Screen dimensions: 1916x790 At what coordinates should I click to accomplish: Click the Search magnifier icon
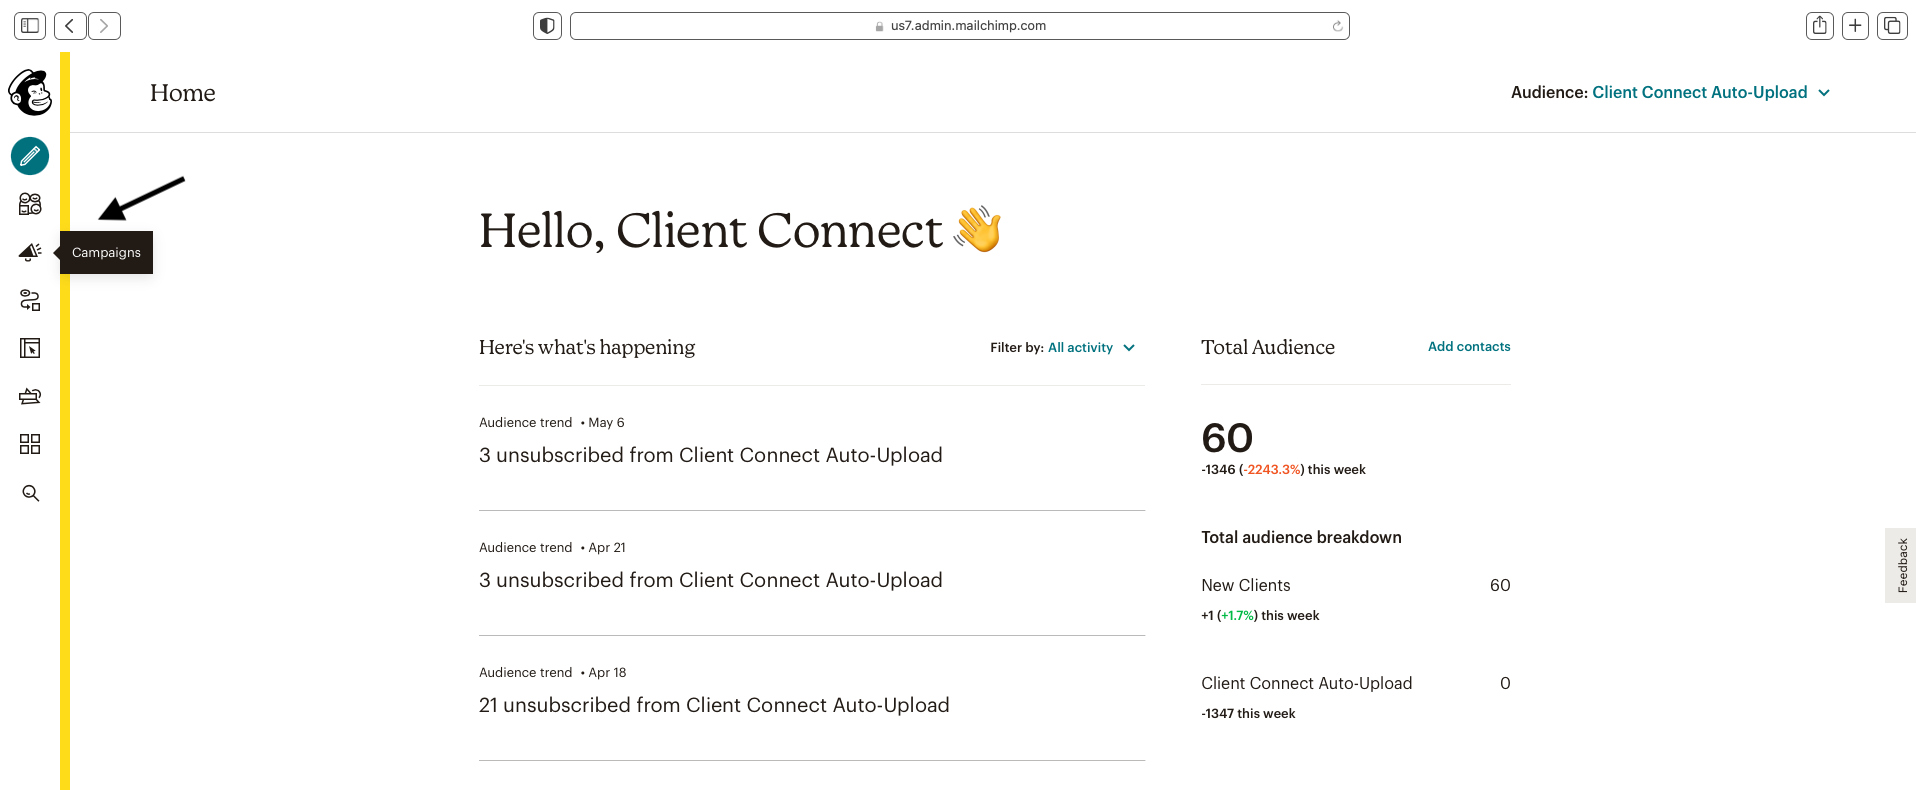point(30,493)
